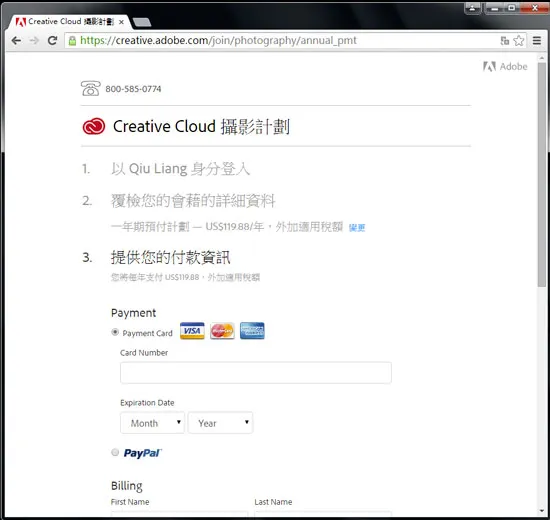550x520 pixels.
Task: Open the Month expiration dropdown
Action: click(x=152, y=423)
